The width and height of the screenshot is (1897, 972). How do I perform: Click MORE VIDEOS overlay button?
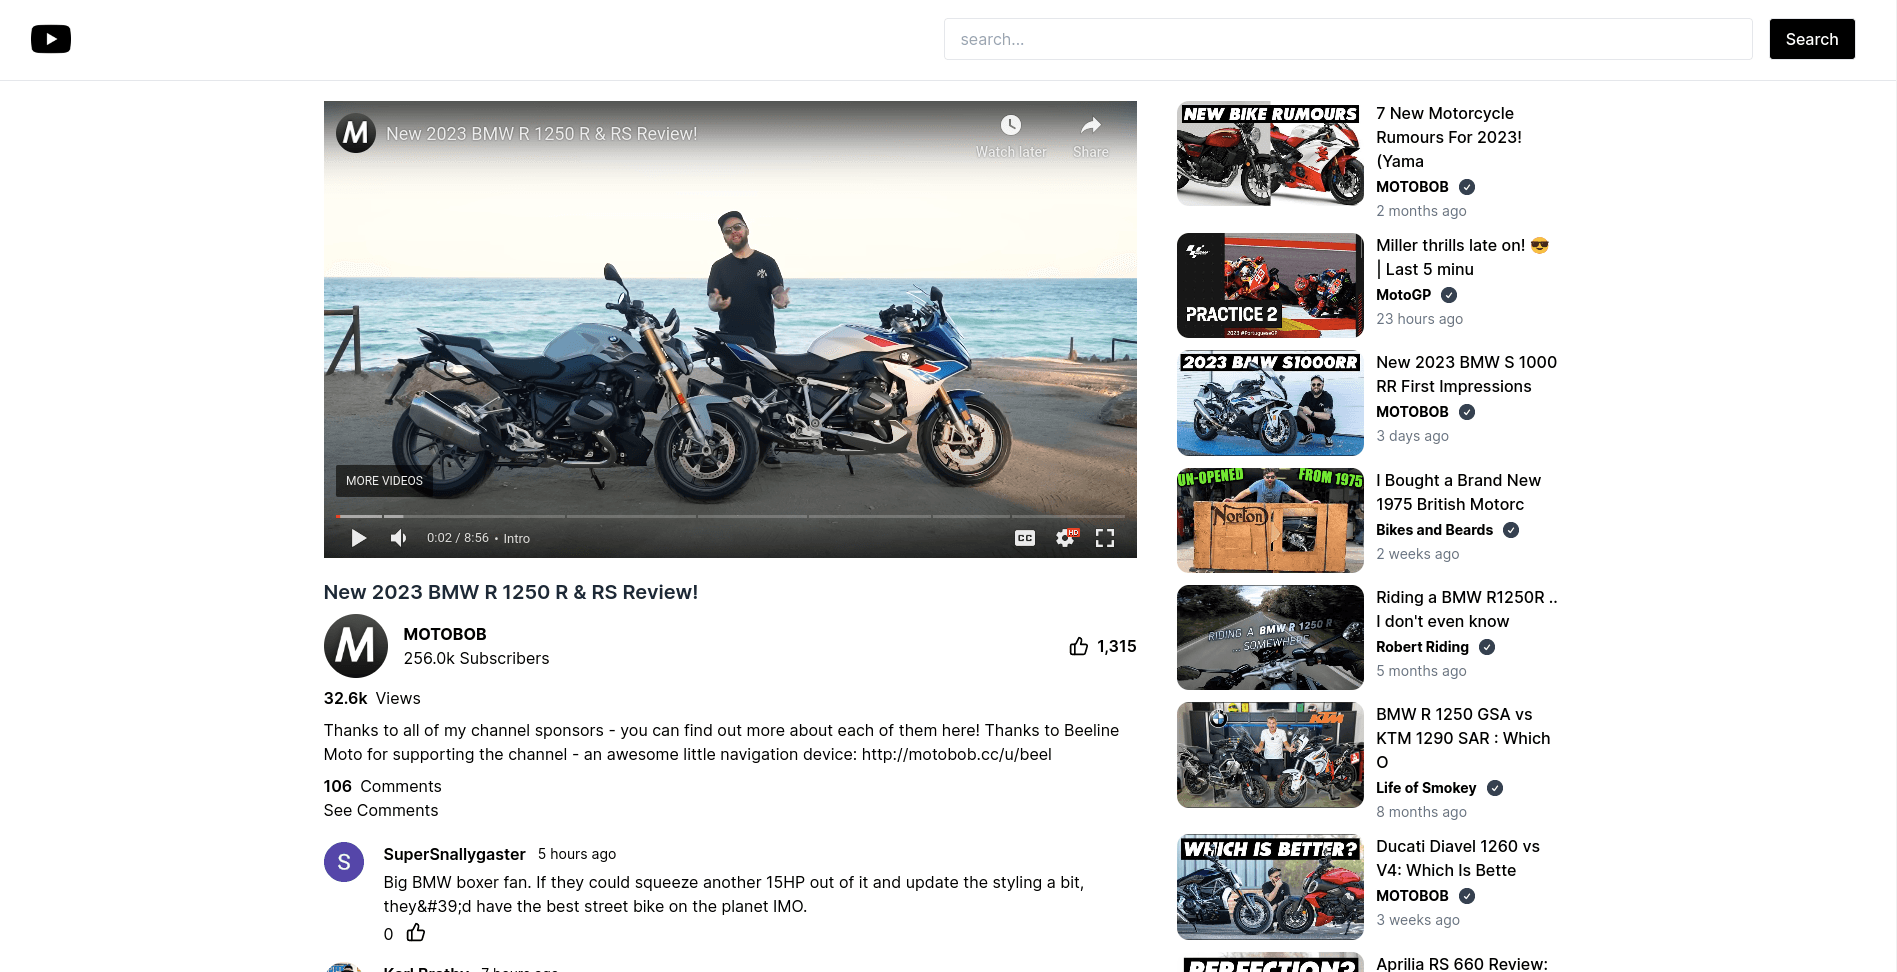384,481
